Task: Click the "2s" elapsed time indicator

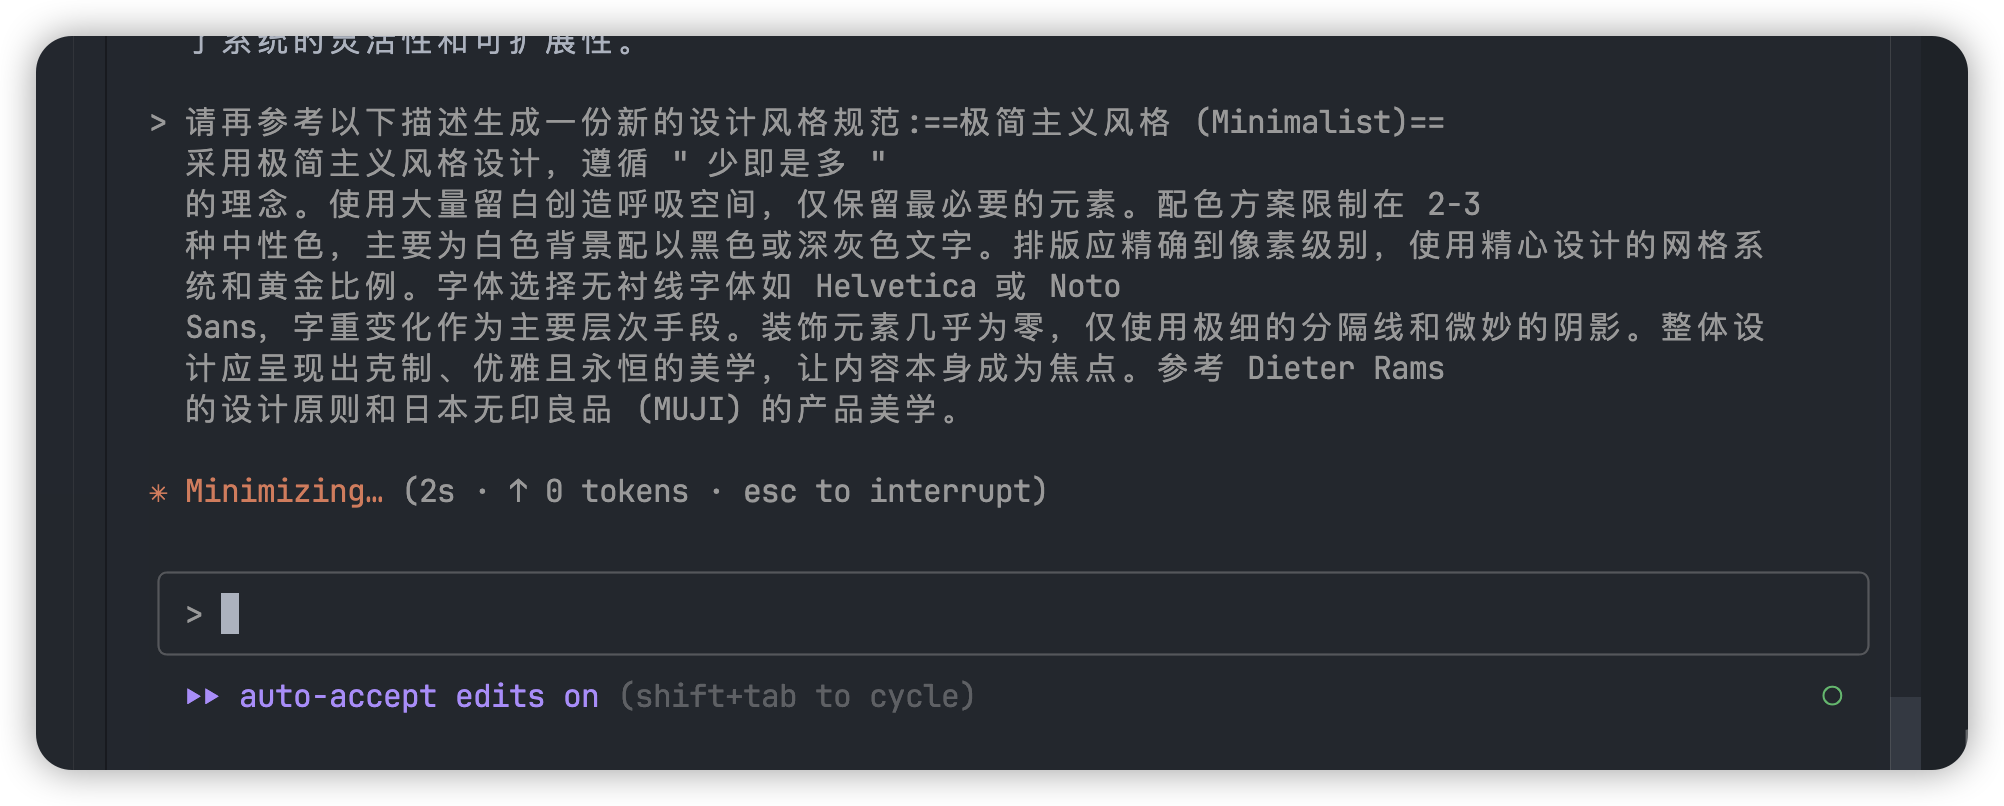Action: click(437, 491)
